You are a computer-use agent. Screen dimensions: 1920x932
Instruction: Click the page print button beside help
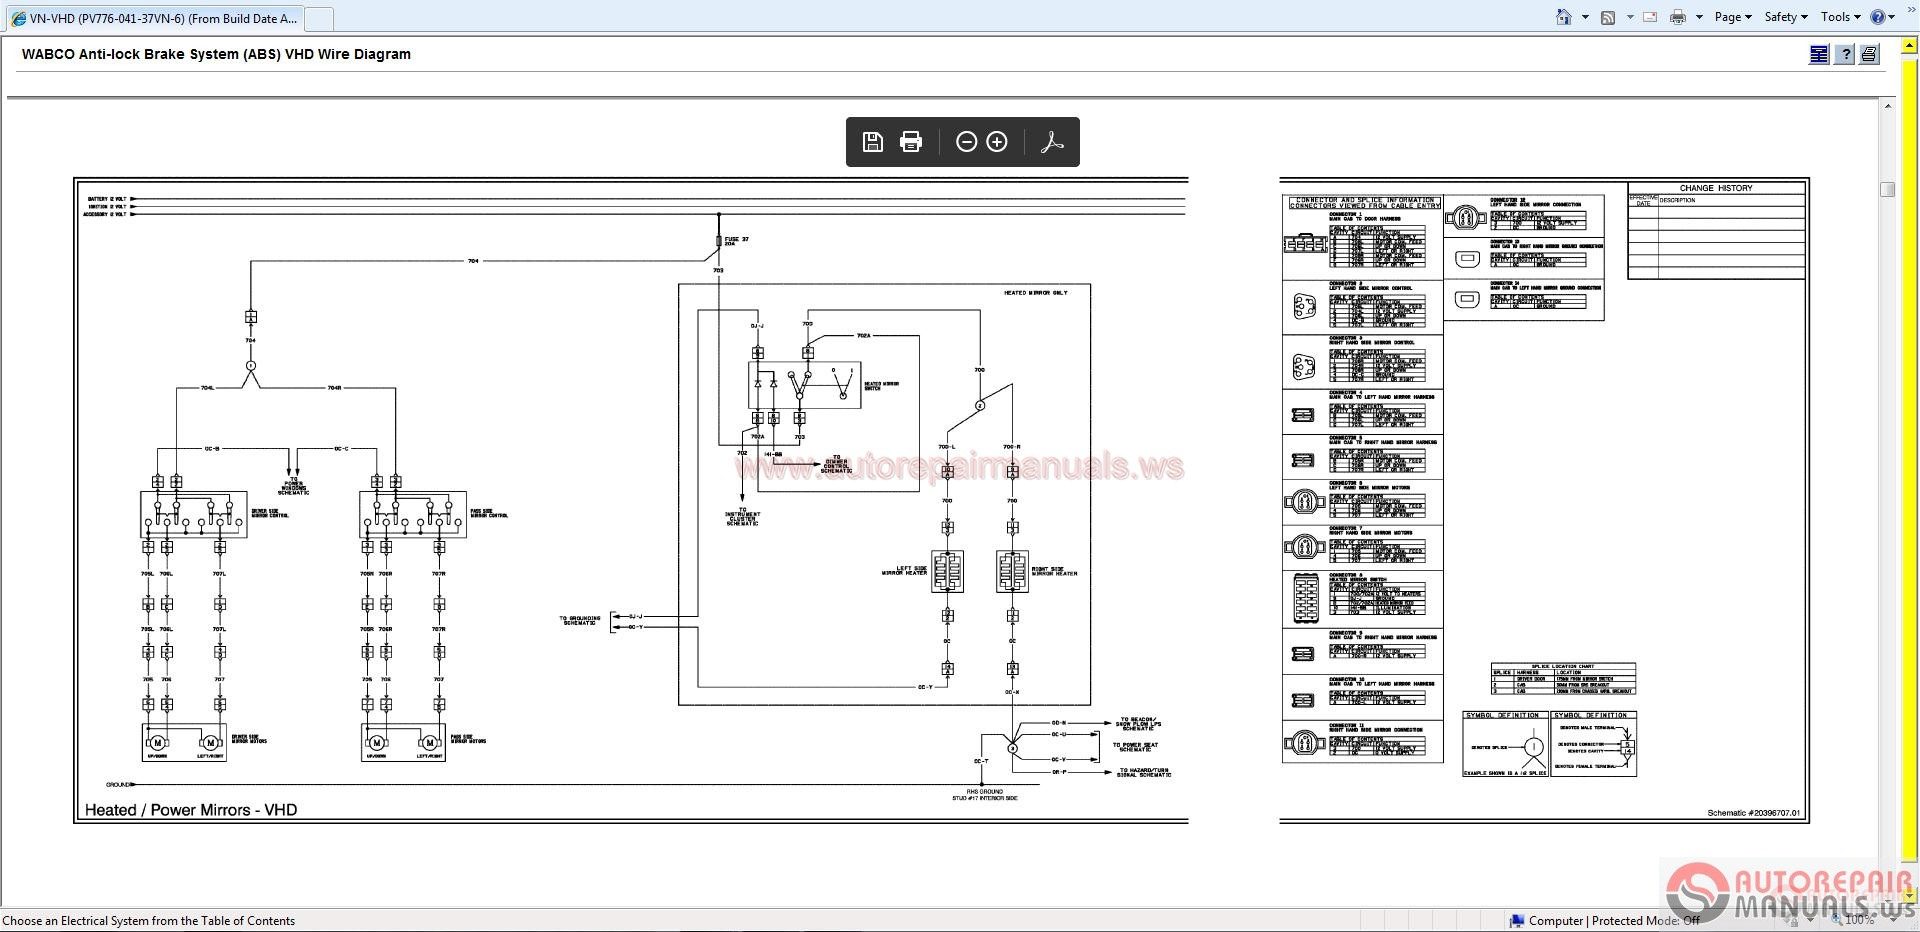pos(1869,55)
